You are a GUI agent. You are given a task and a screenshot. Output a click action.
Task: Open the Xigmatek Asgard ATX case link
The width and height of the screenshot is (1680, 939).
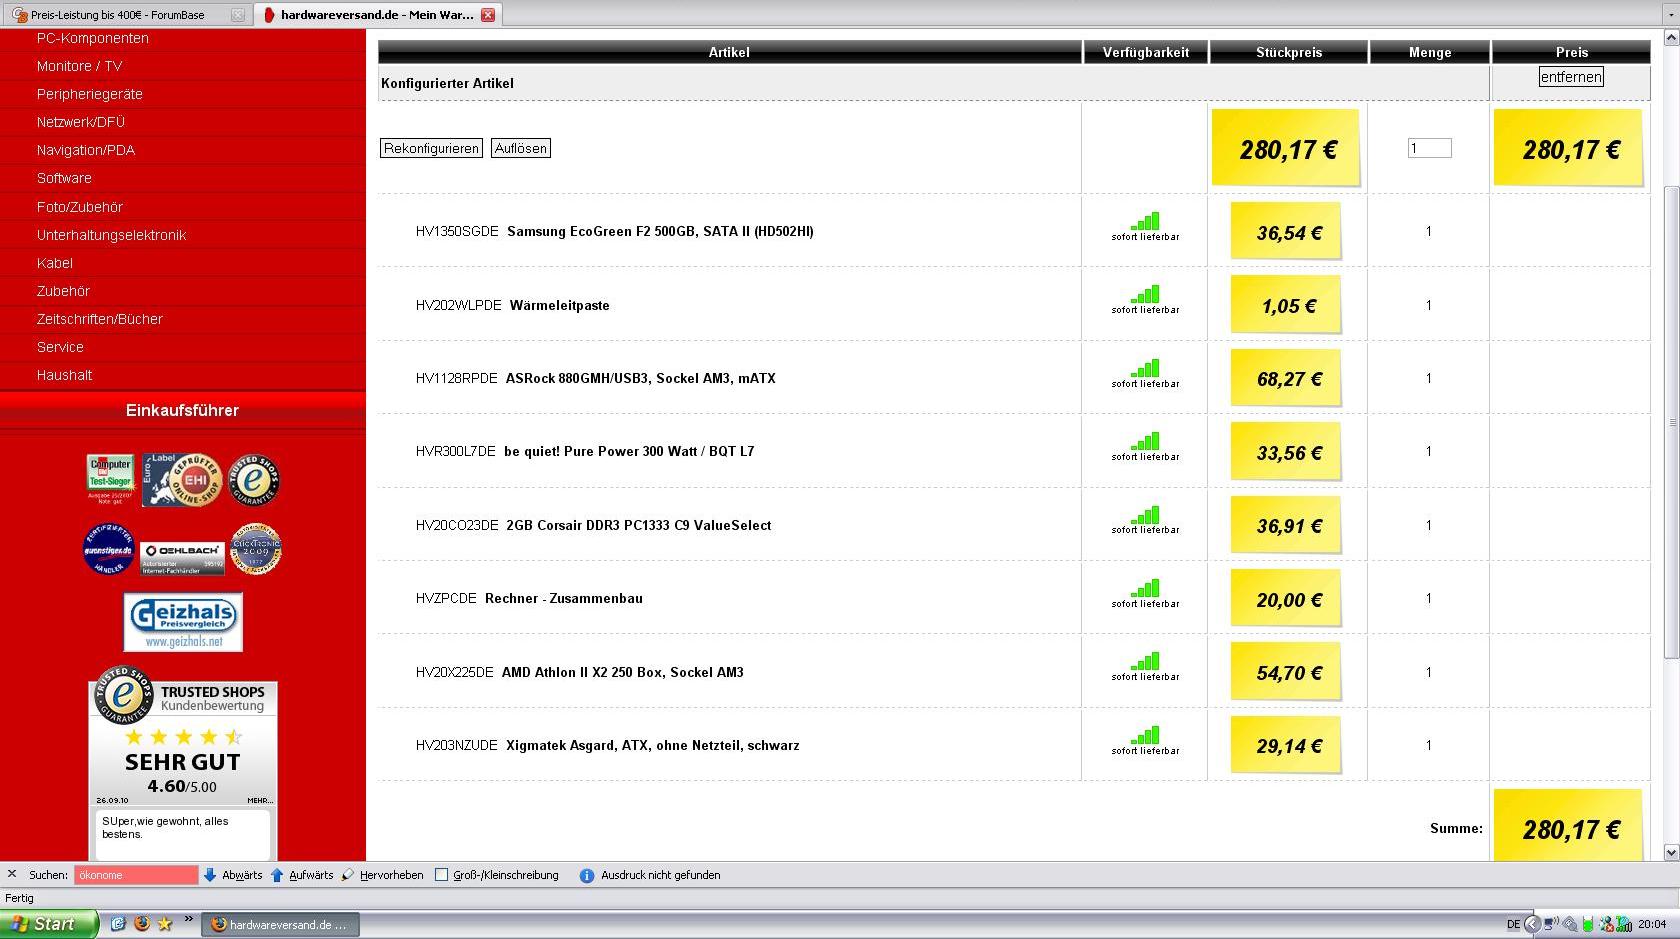653,745
